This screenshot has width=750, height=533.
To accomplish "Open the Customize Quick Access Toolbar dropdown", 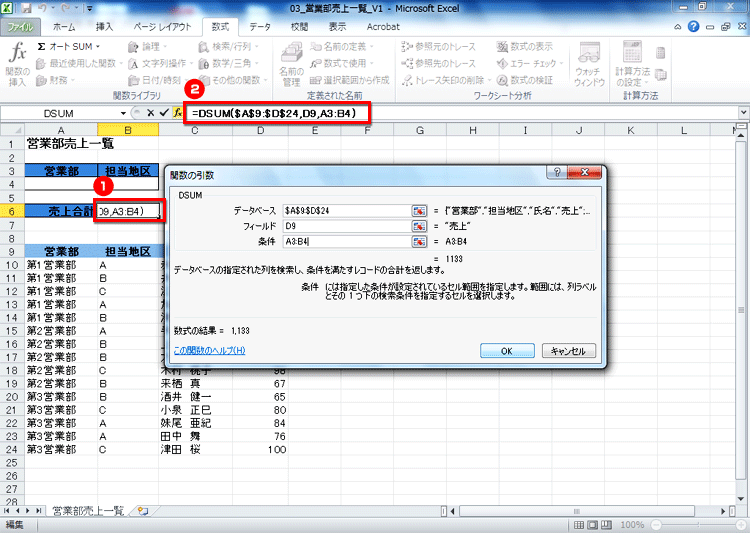I will [x=89, y=9].
